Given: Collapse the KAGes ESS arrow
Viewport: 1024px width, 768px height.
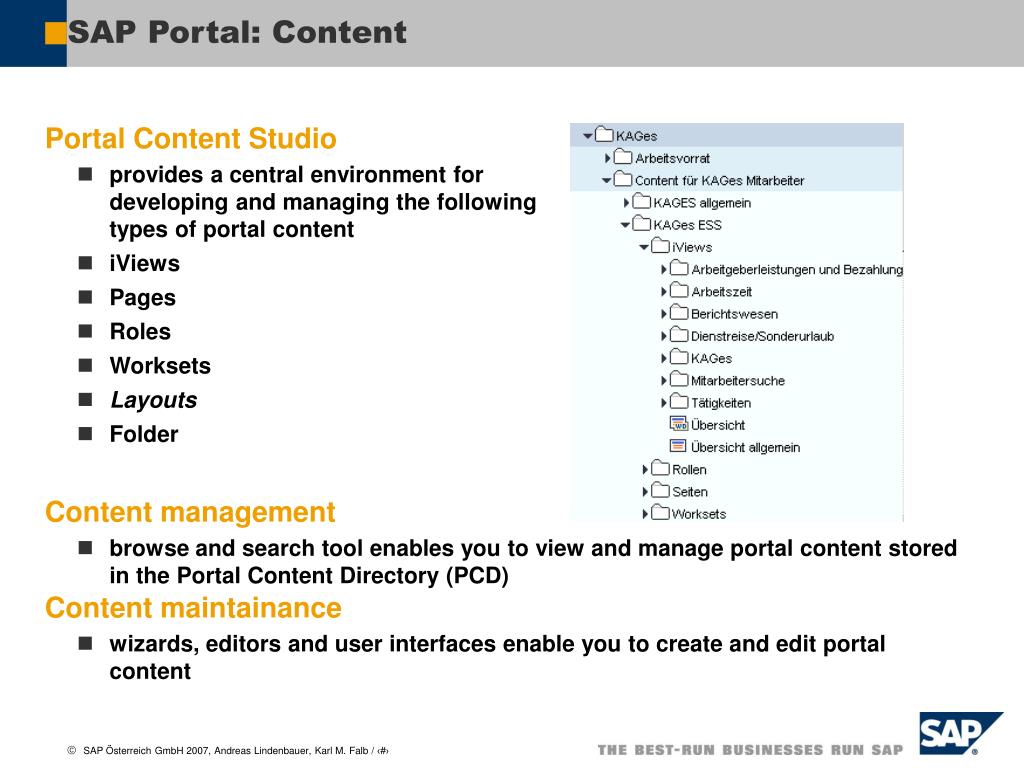Looking at the screenshot, I should [625, 225].
